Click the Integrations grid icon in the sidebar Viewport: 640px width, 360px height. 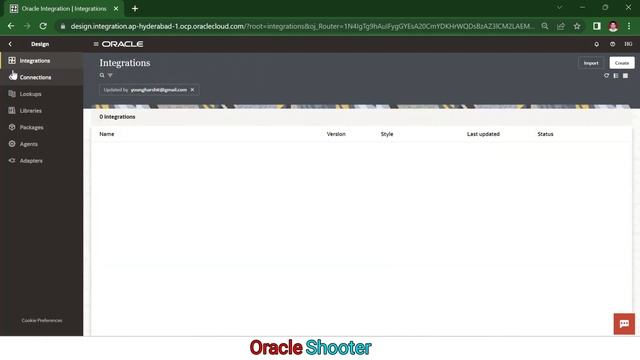[12, 60]
